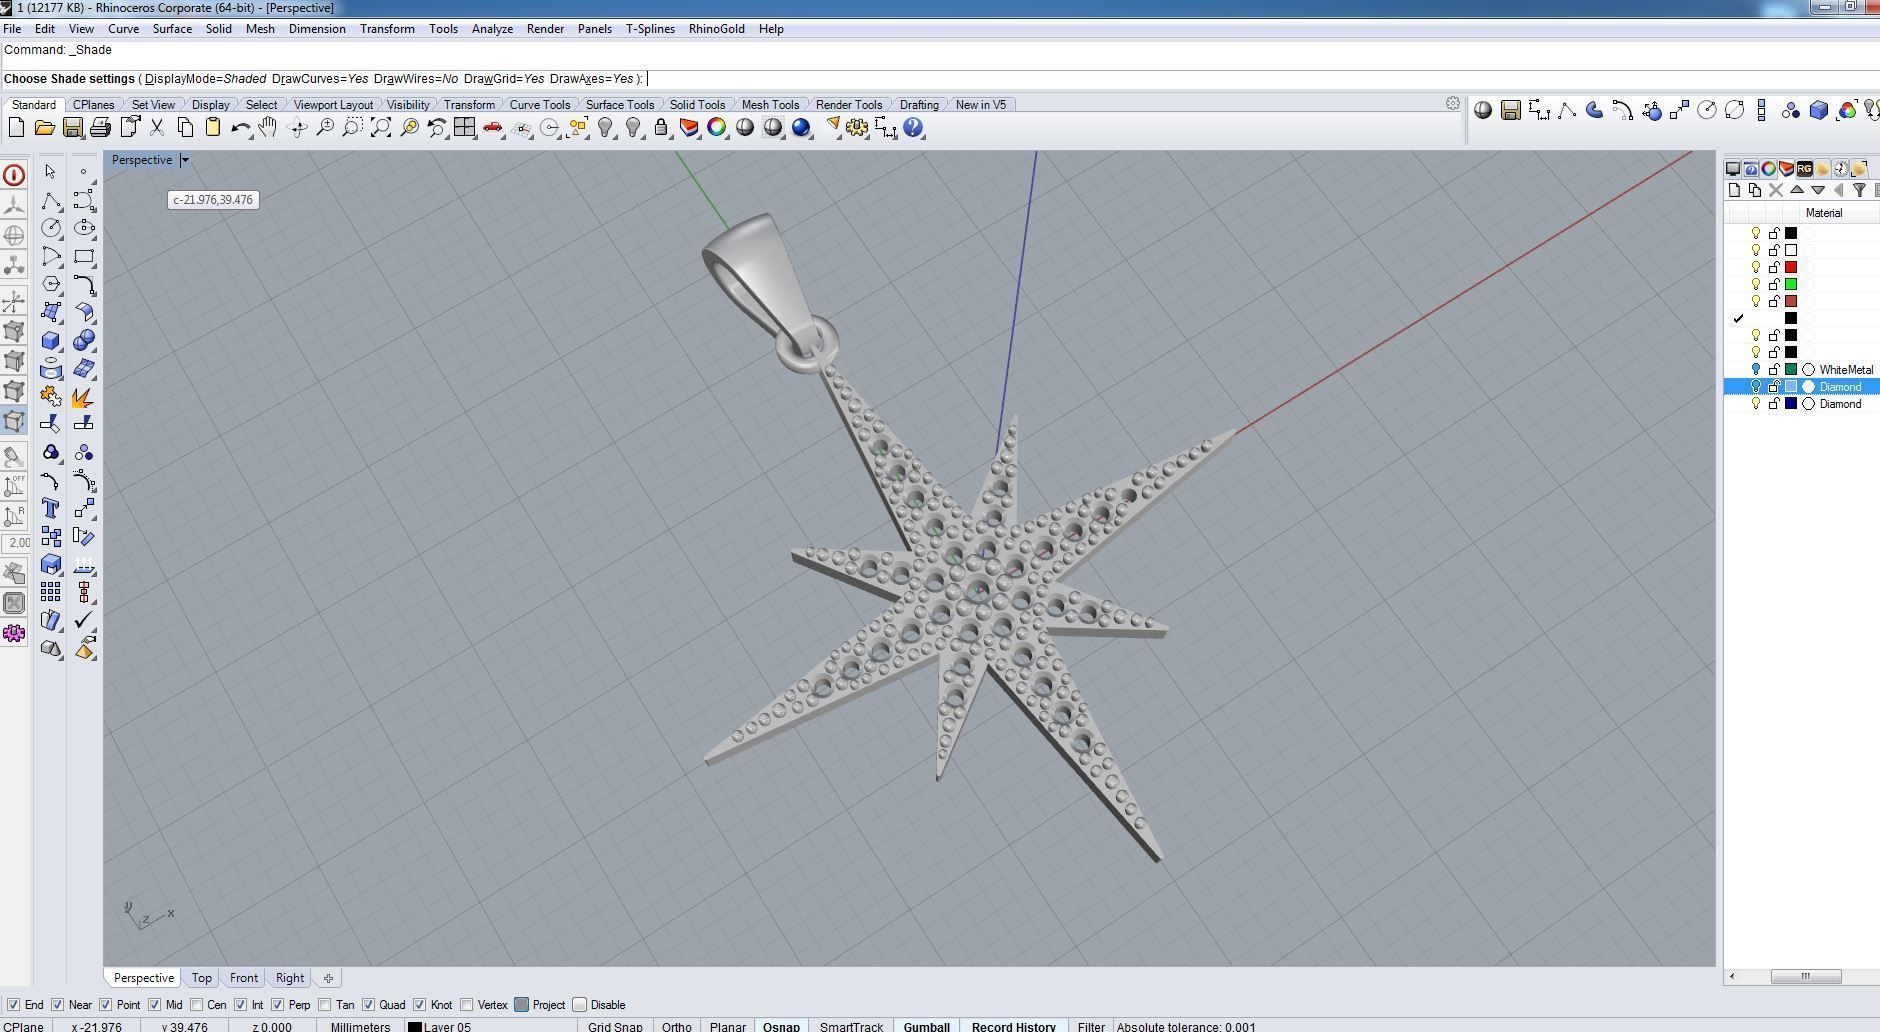This screenshot has height=1032, width=1880.
Task: Click the Zoom Extents icon
Action: [381, 127]
